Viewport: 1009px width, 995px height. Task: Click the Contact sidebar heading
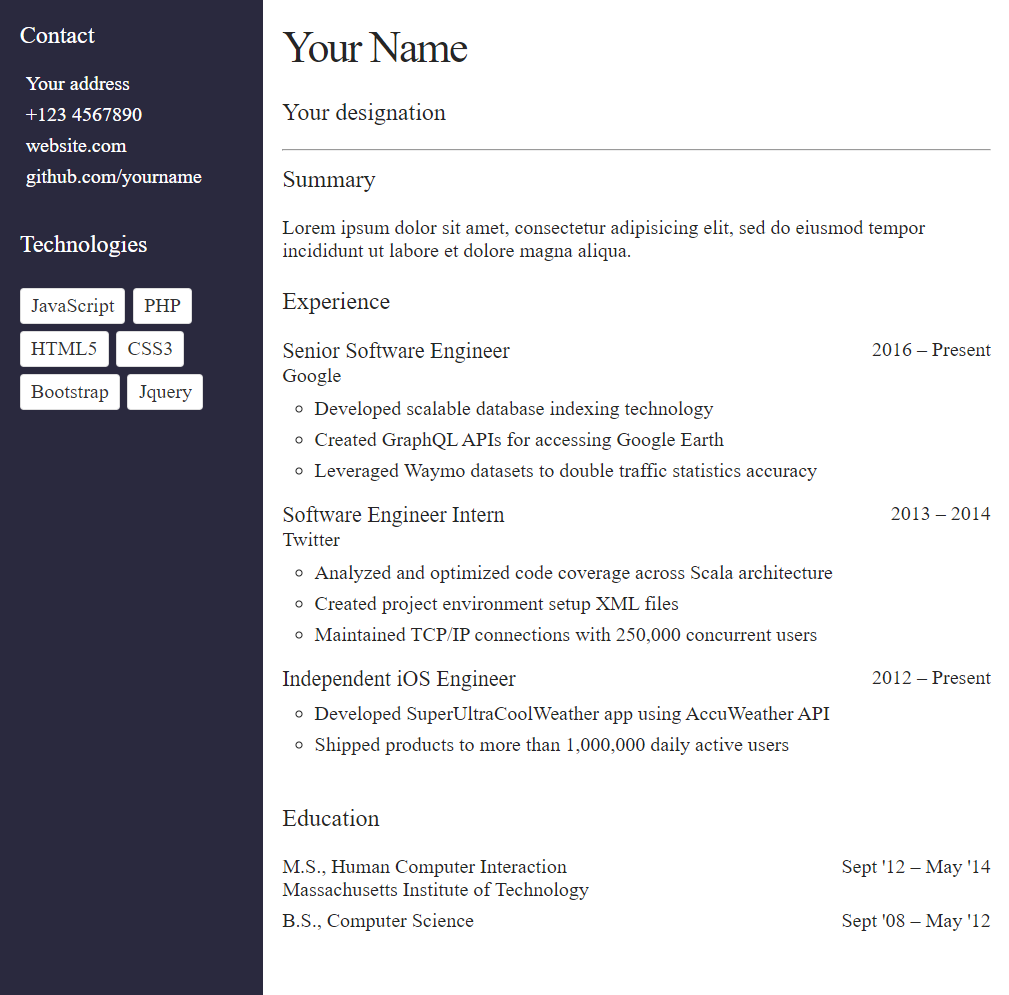[57, 35]
